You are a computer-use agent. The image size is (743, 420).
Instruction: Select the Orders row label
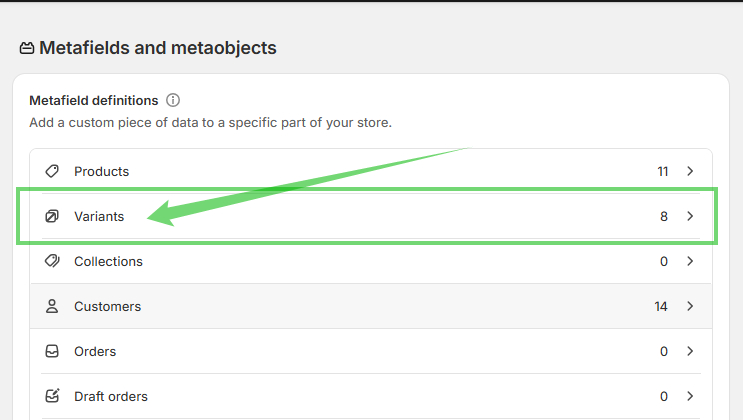[95, 351]
